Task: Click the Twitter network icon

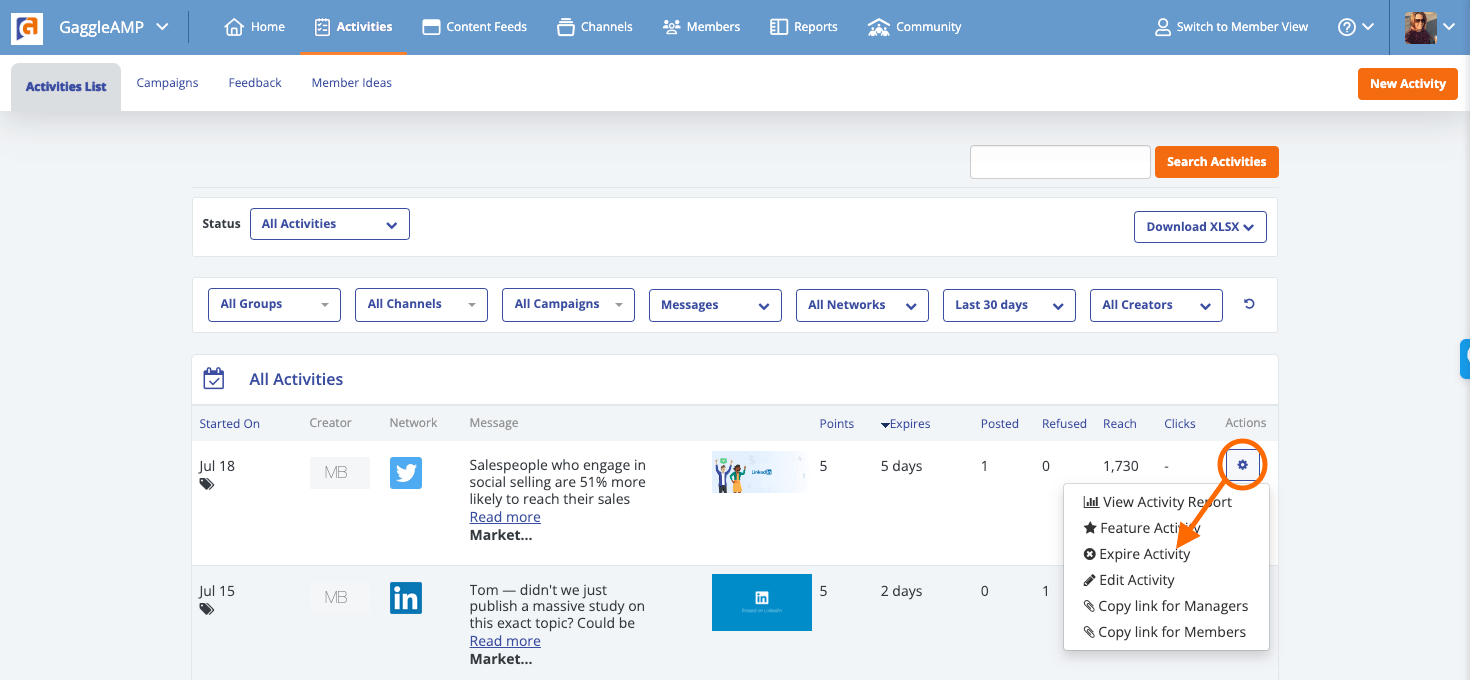Action: coord(406,473)
